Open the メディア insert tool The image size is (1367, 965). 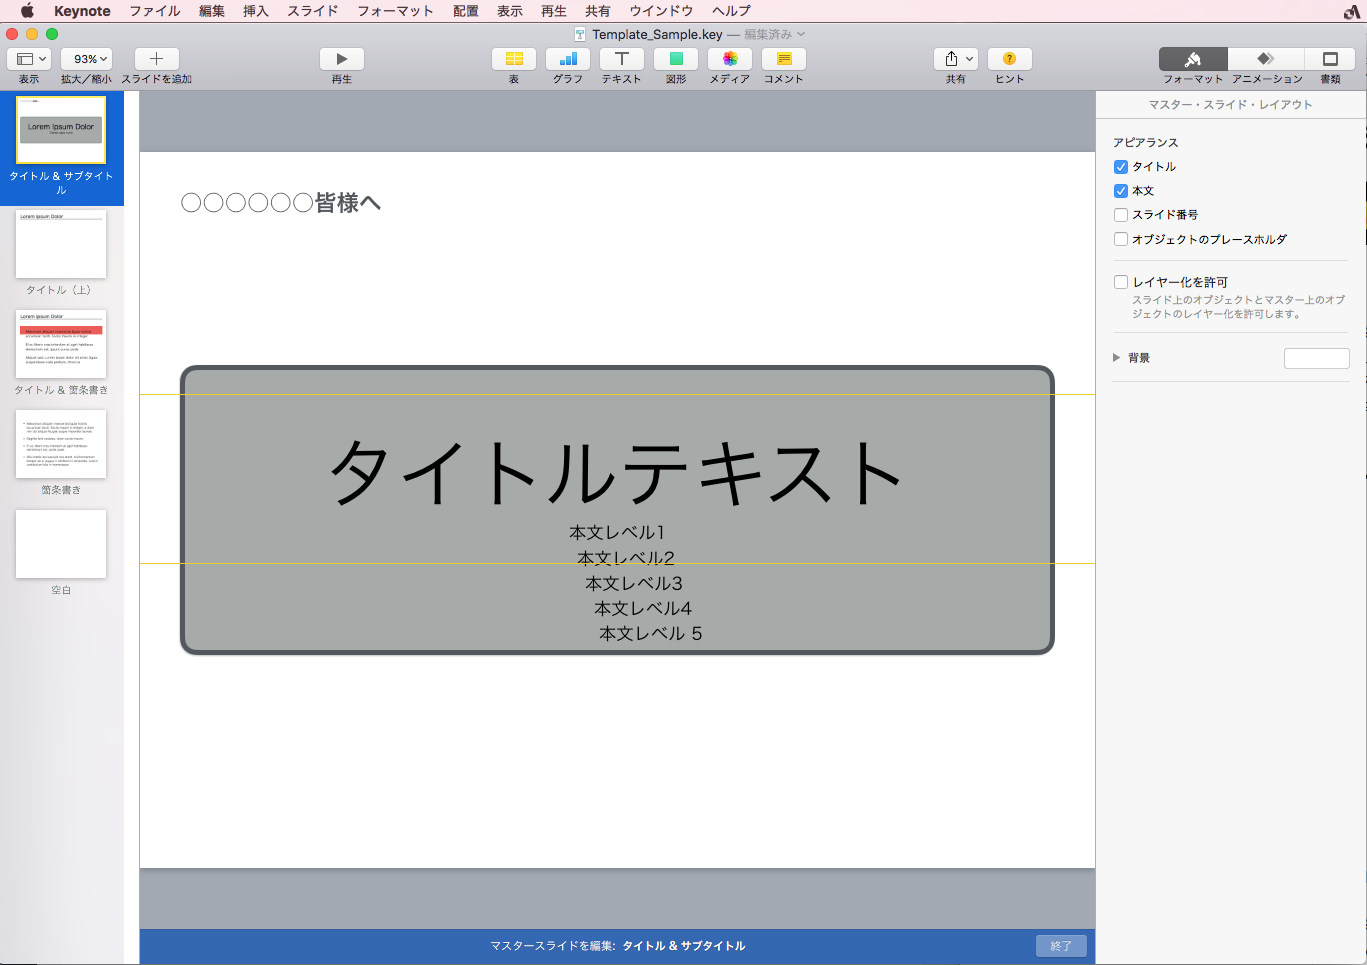(729, 60)
